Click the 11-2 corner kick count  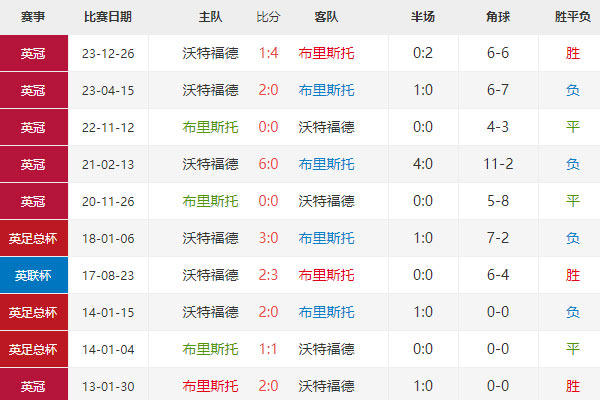point(497,164)
